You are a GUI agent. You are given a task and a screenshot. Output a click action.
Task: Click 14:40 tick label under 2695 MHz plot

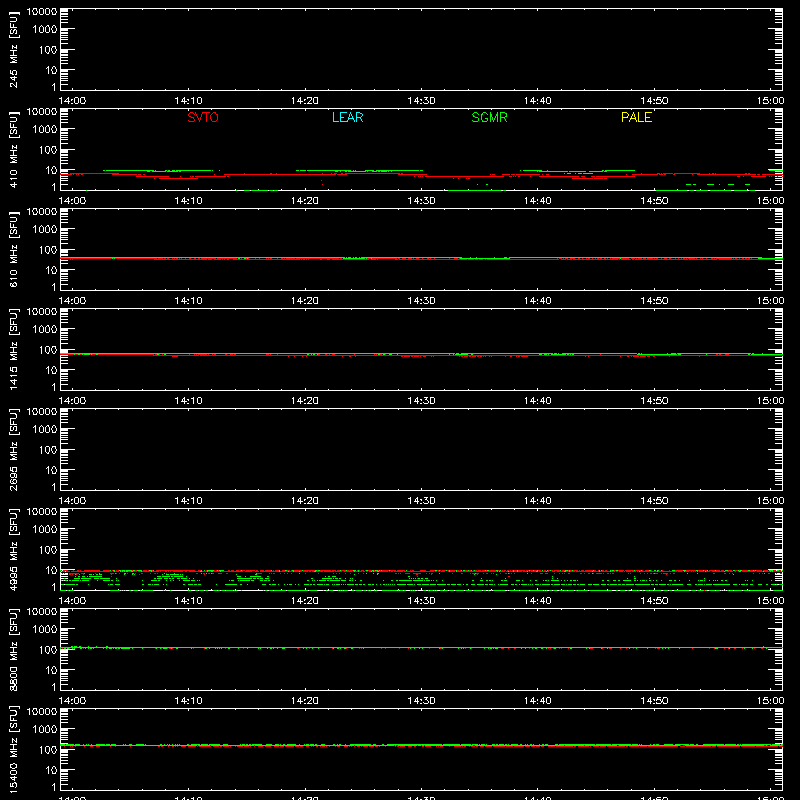[537, 501]
